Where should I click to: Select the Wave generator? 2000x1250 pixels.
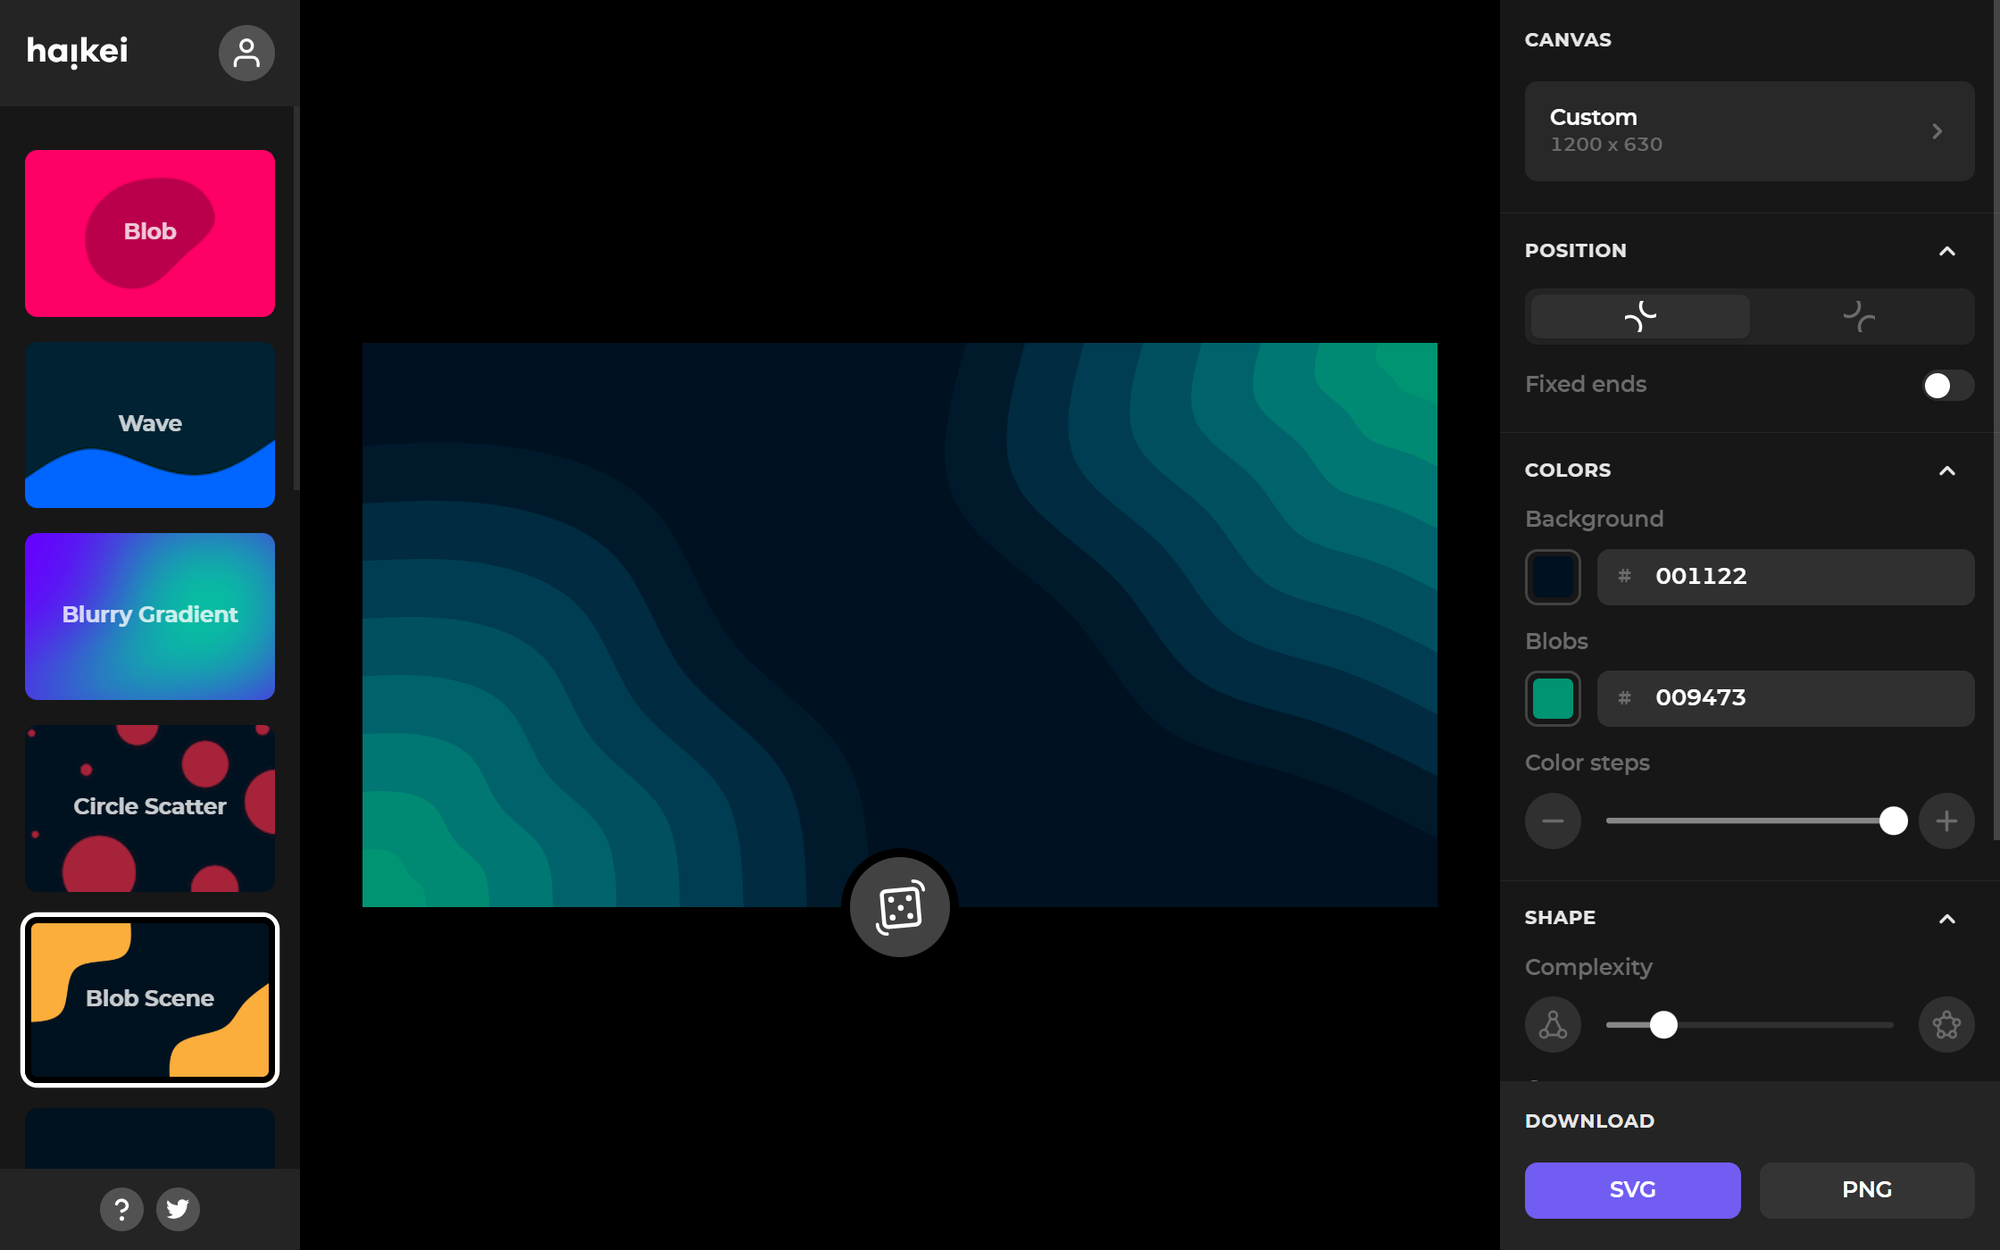150,425
